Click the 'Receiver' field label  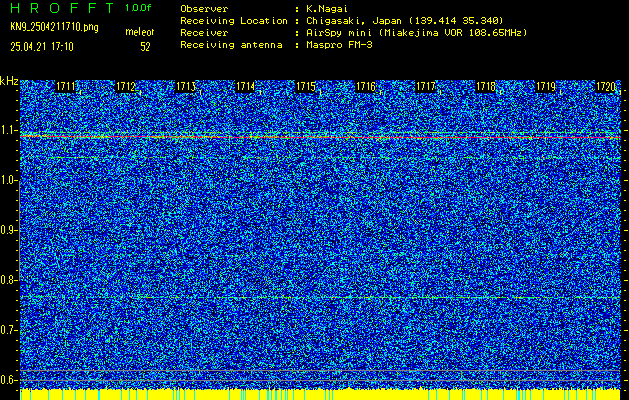coord(204,33)
